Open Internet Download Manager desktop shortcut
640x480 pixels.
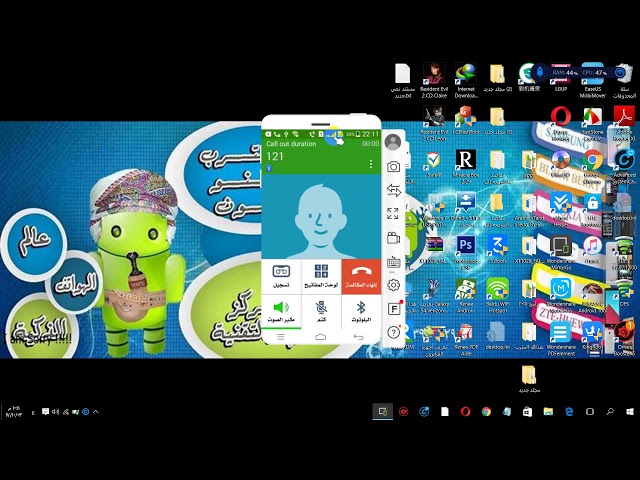point(466,80)
